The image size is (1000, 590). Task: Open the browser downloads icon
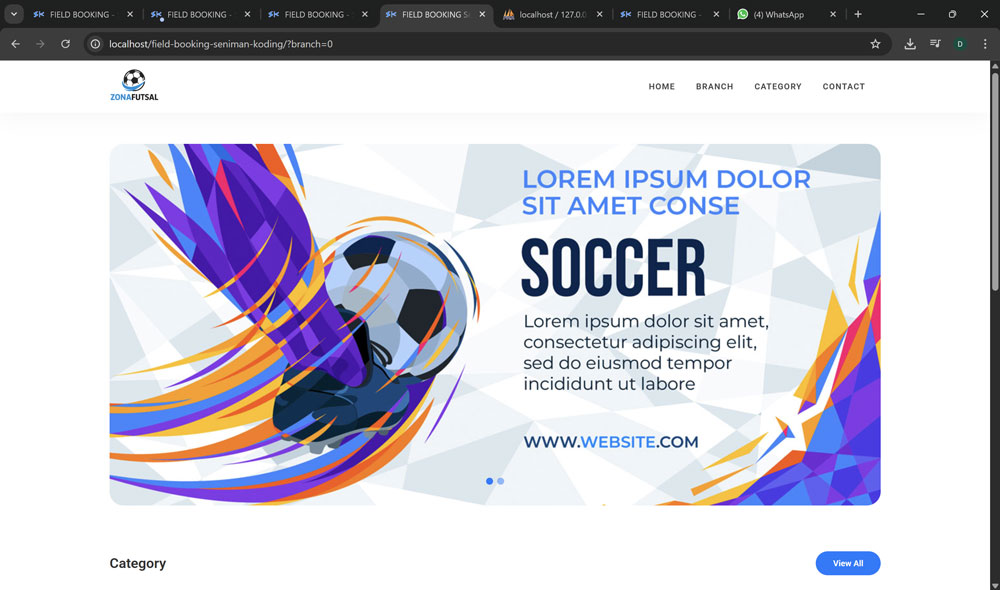[910, 44]
